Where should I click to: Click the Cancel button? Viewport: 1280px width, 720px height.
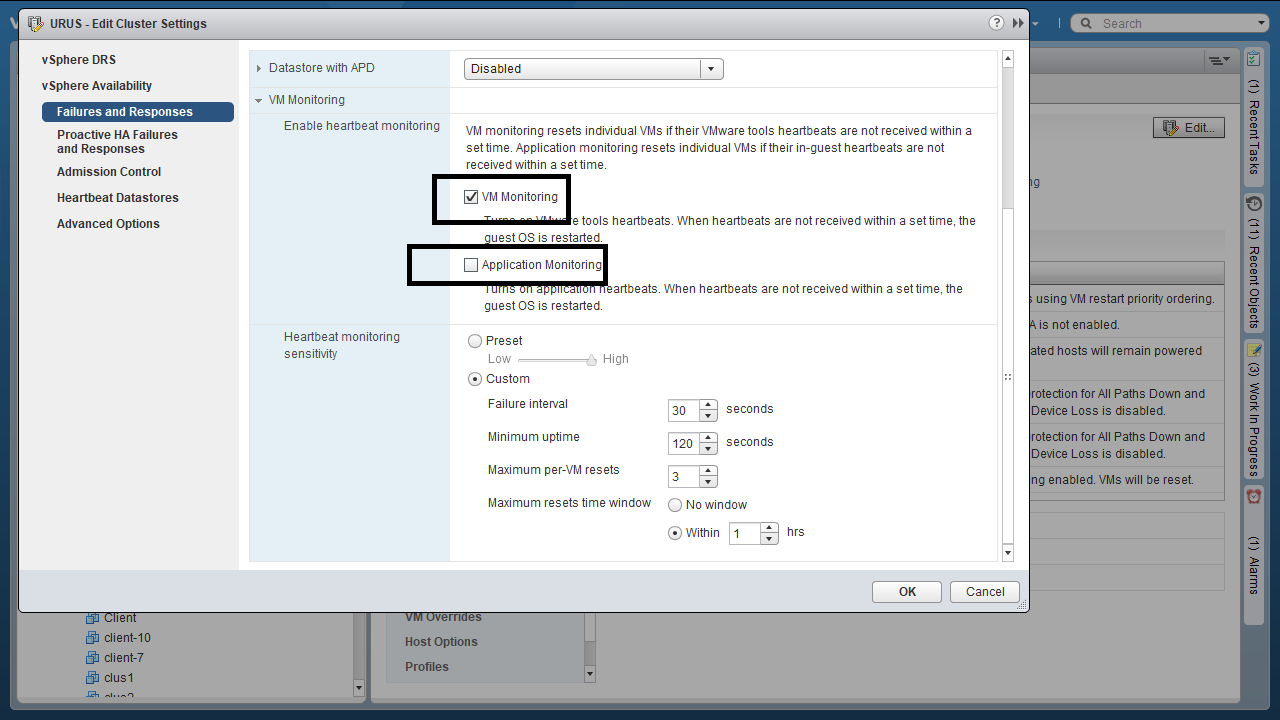click(x=984, y=592)
